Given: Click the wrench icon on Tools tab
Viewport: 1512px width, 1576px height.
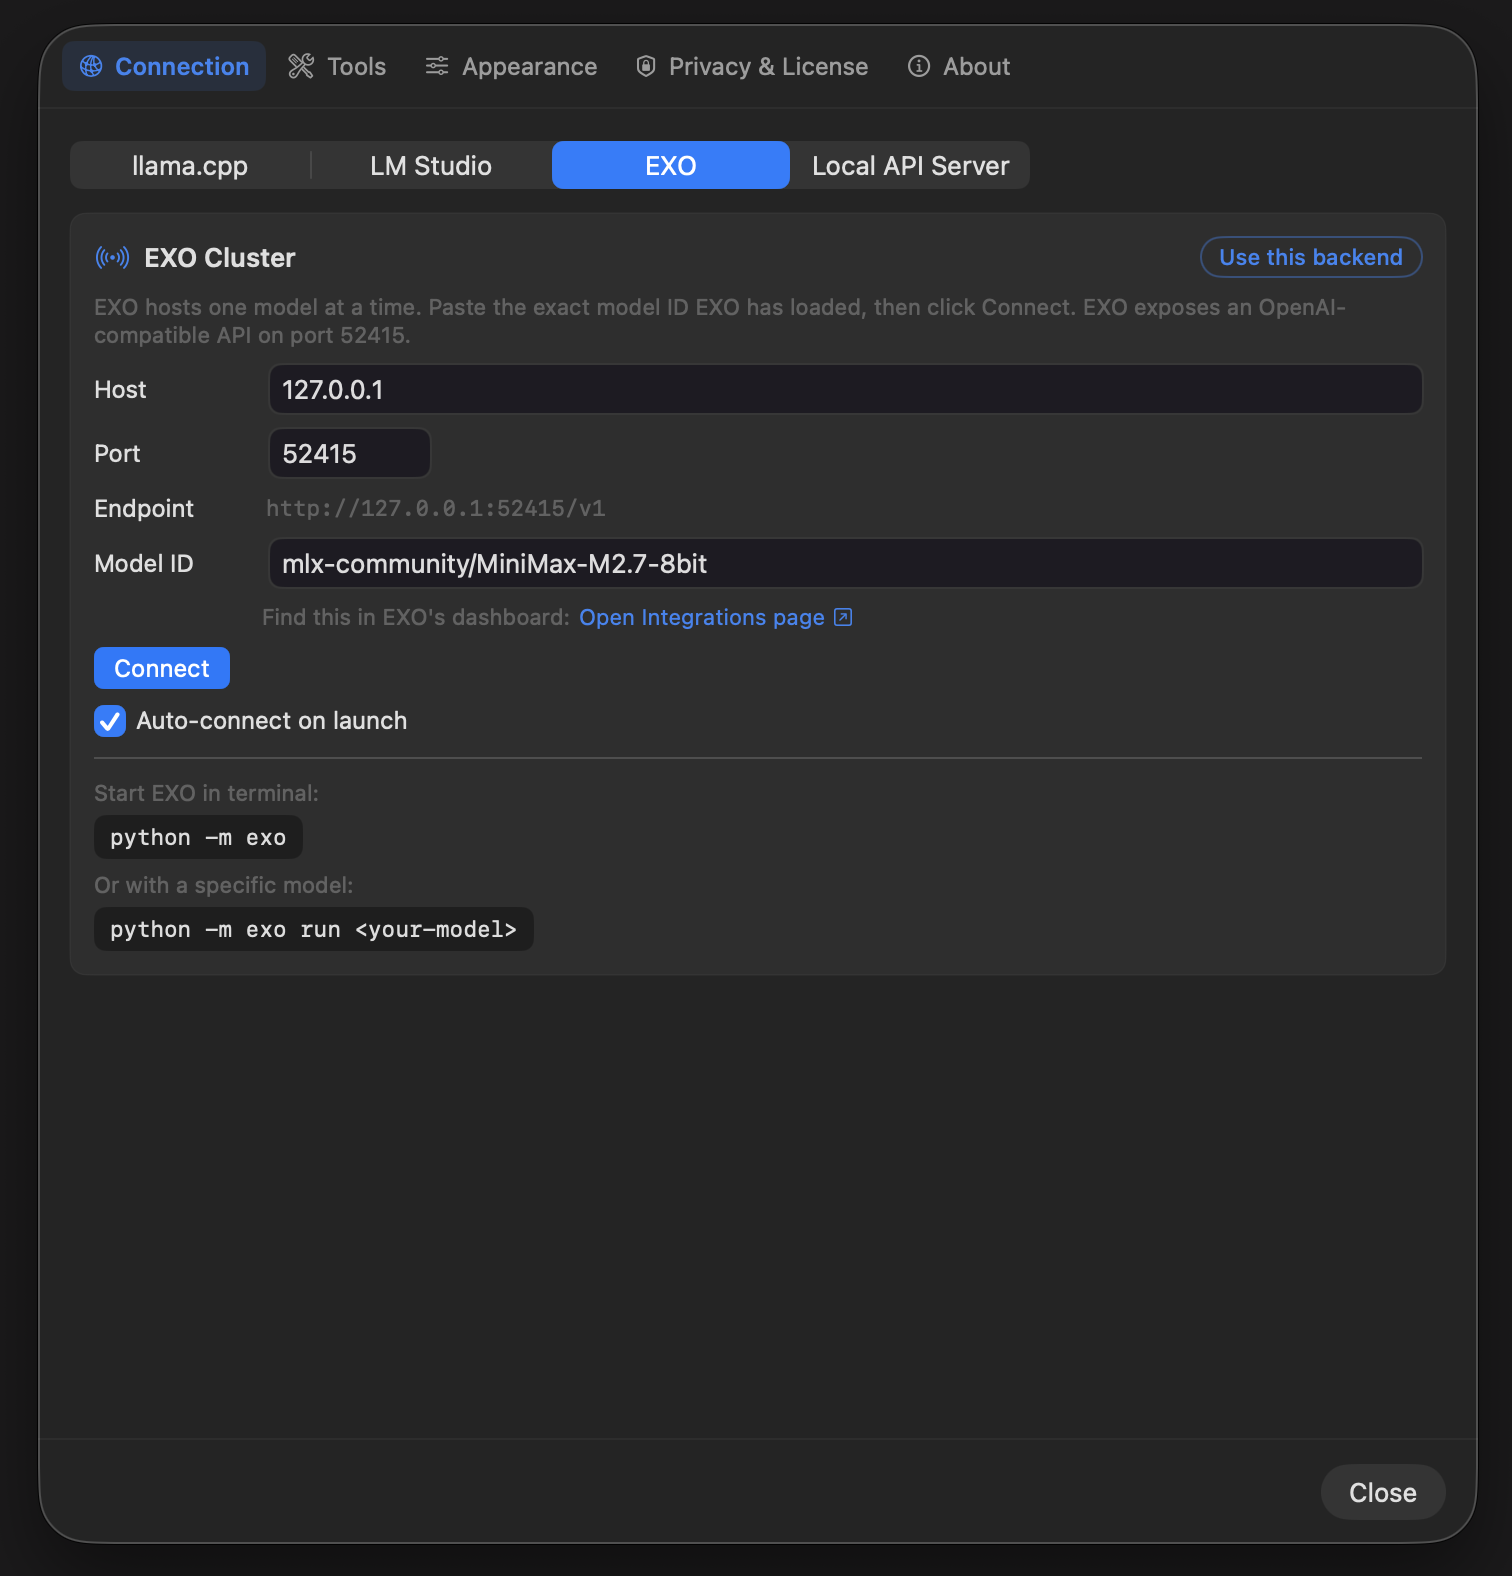Looking at the screenshot, I should coord(301,66).
